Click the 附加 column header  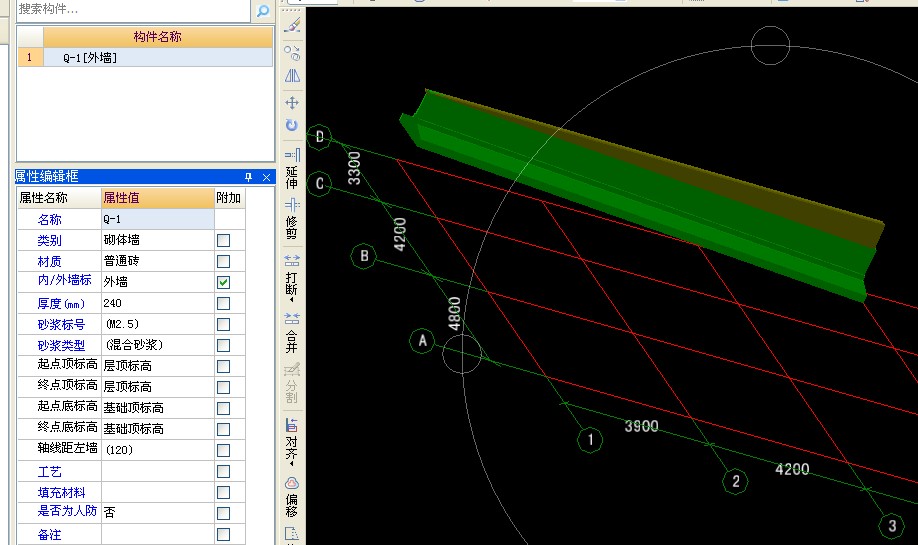pyautogui.click(x=230, y=198)
